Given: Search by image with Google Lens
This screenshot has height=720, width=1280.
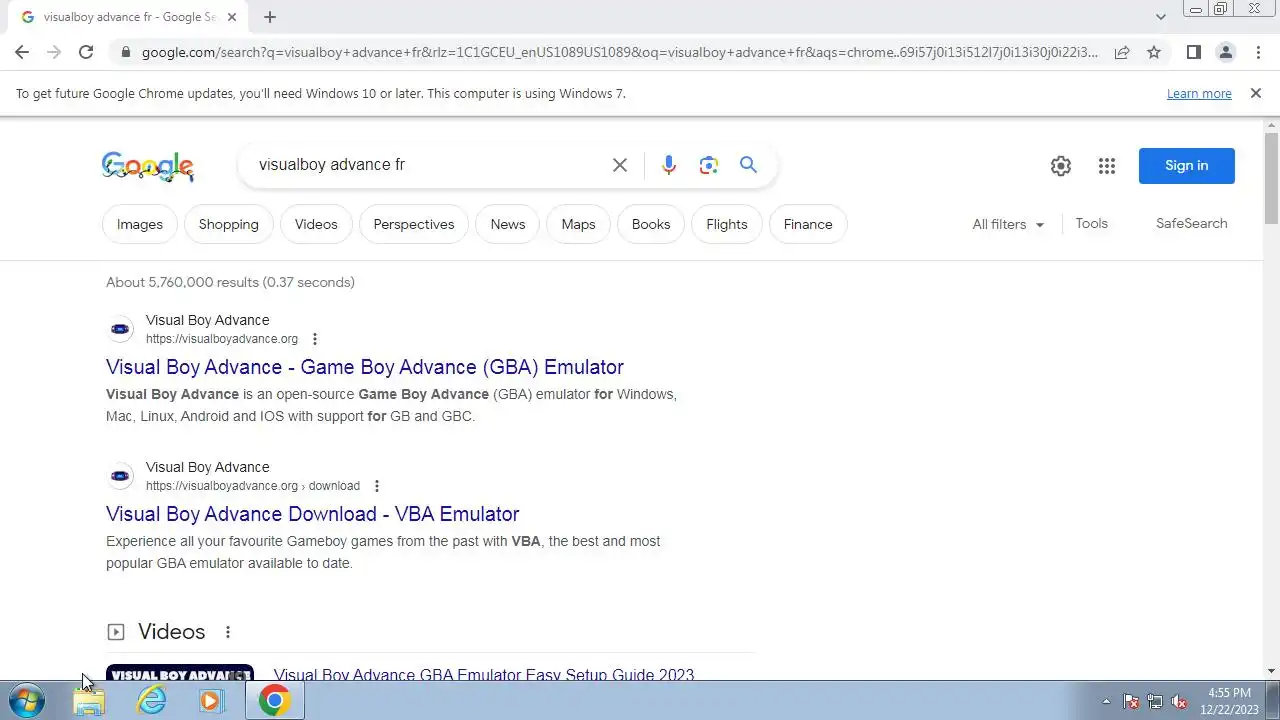Looking at the screenshot, I should pyautogui.click(x=709, y=165).
